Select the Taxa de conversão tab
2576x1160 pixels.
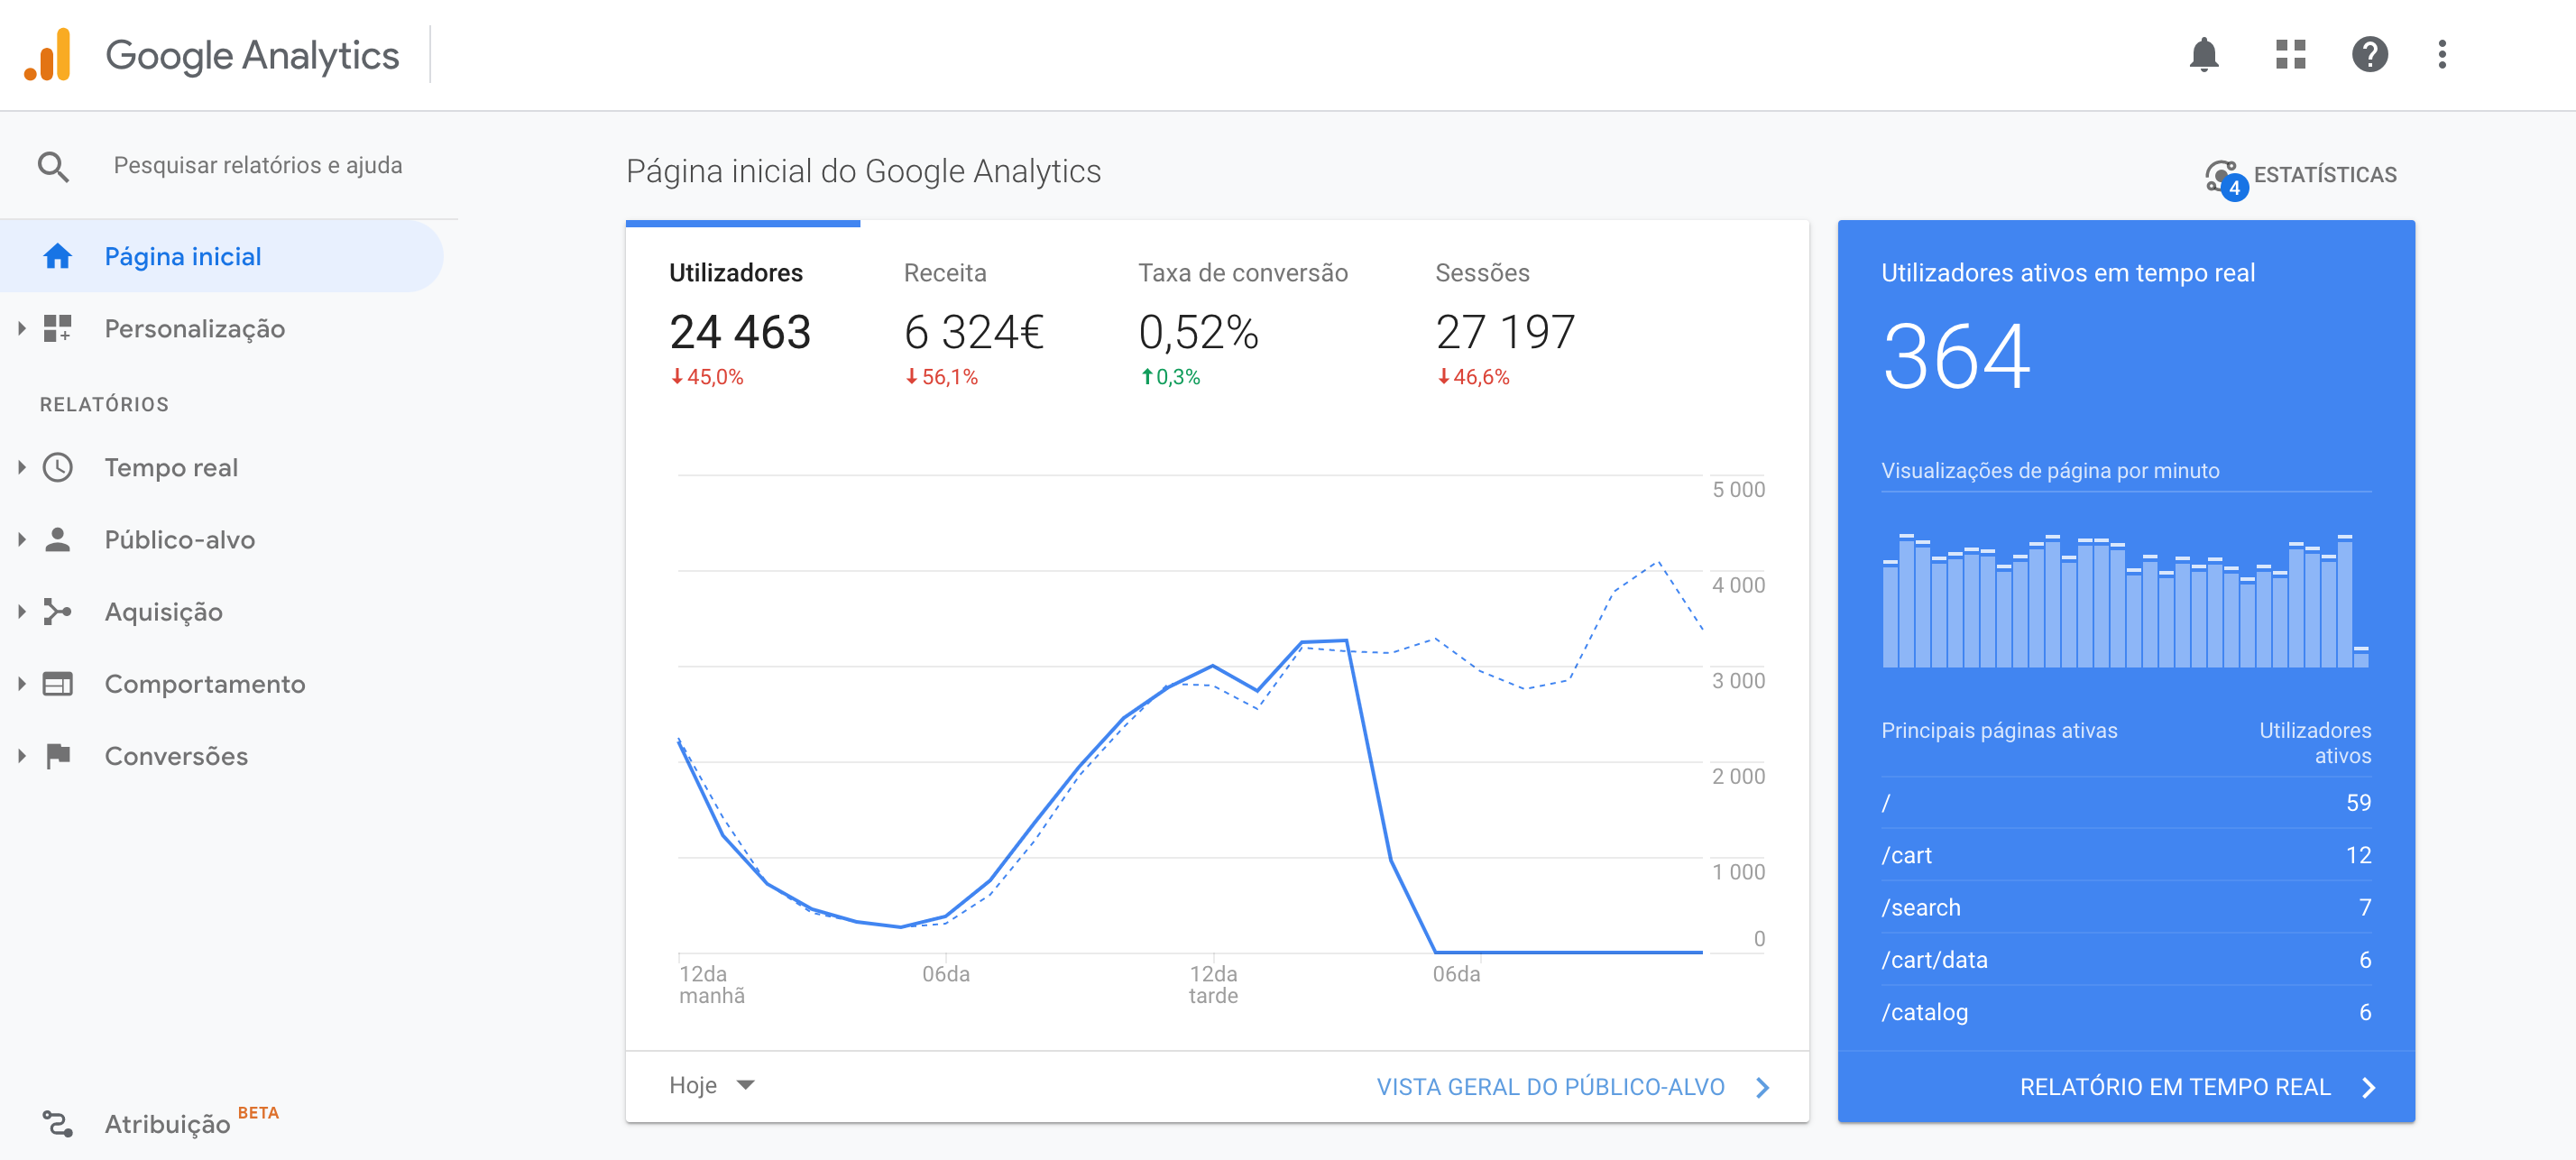point(1242,320)
